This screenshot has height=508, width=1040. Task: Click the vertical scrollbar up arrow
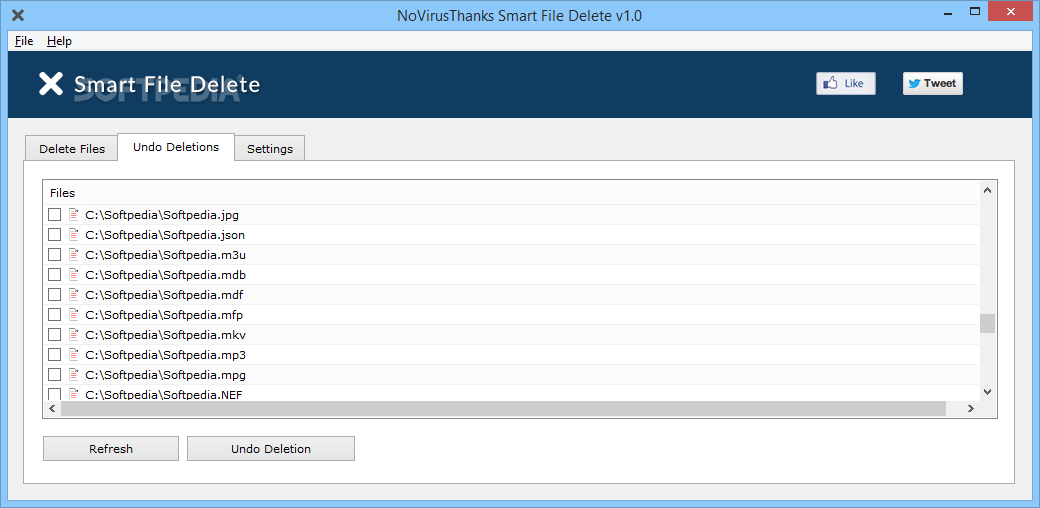point(987,191)
